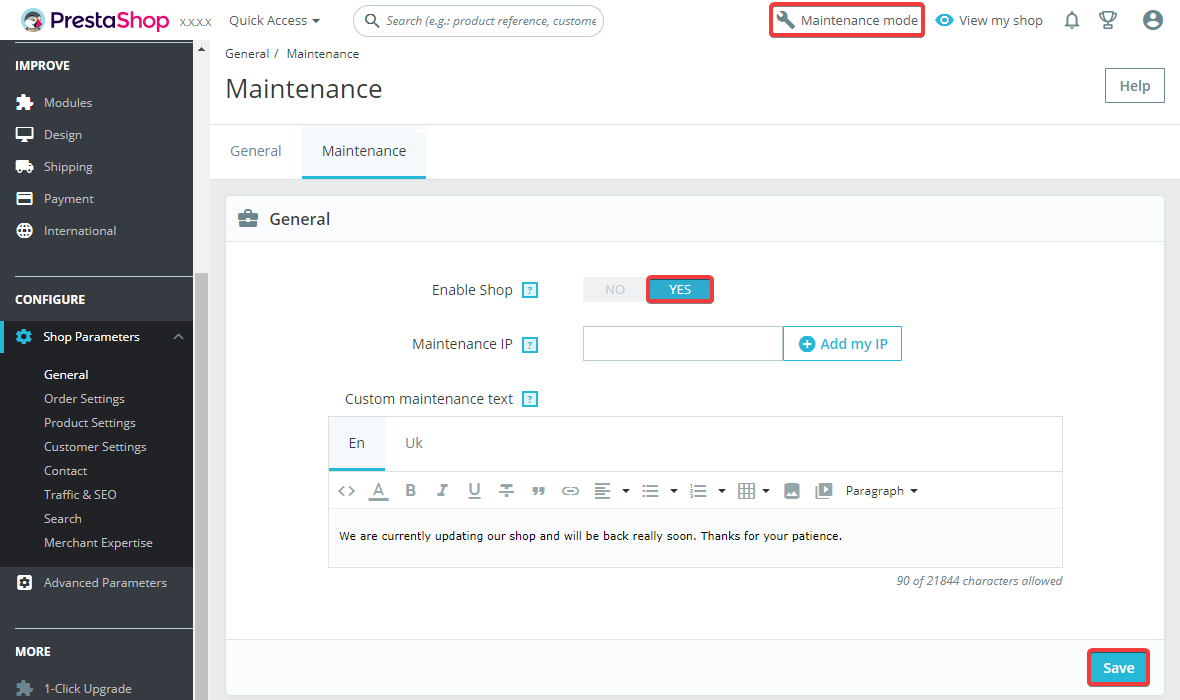Select the Uk language tab
The width and height of the screenshot is (1180, 700).
pyautogui.click(x=414, y=443)
